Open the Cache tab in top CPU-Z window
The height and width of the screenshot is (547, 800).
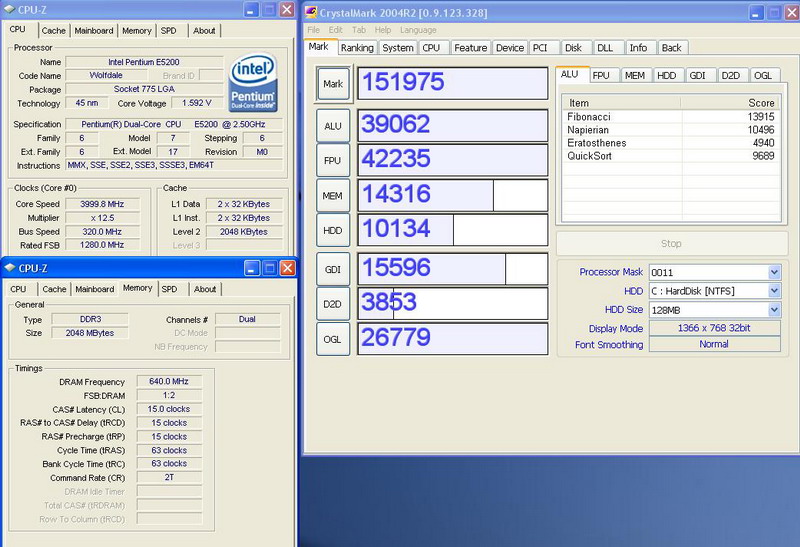pyautogui.click(x=54, y=31)
